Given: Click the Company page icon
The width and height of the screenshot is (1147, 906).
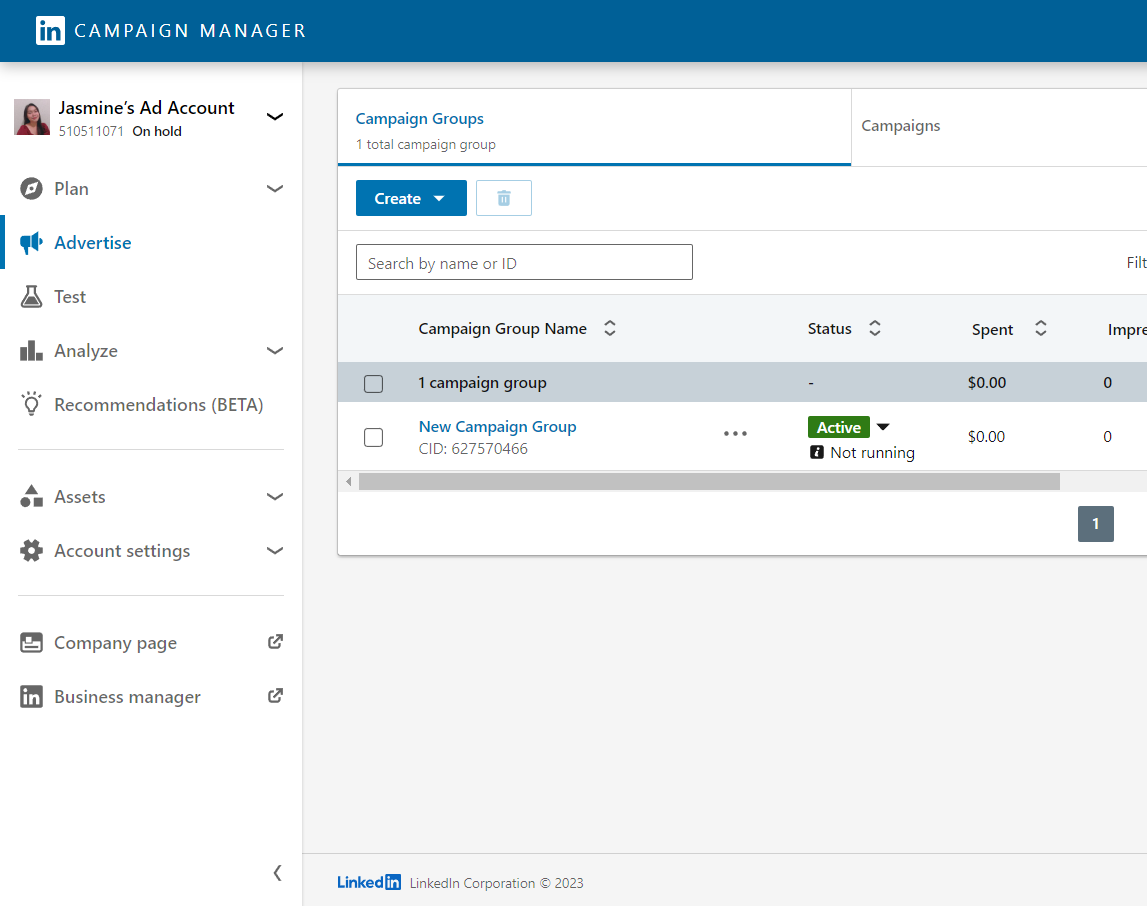Looking at the screenshot, I should (31, 643).
